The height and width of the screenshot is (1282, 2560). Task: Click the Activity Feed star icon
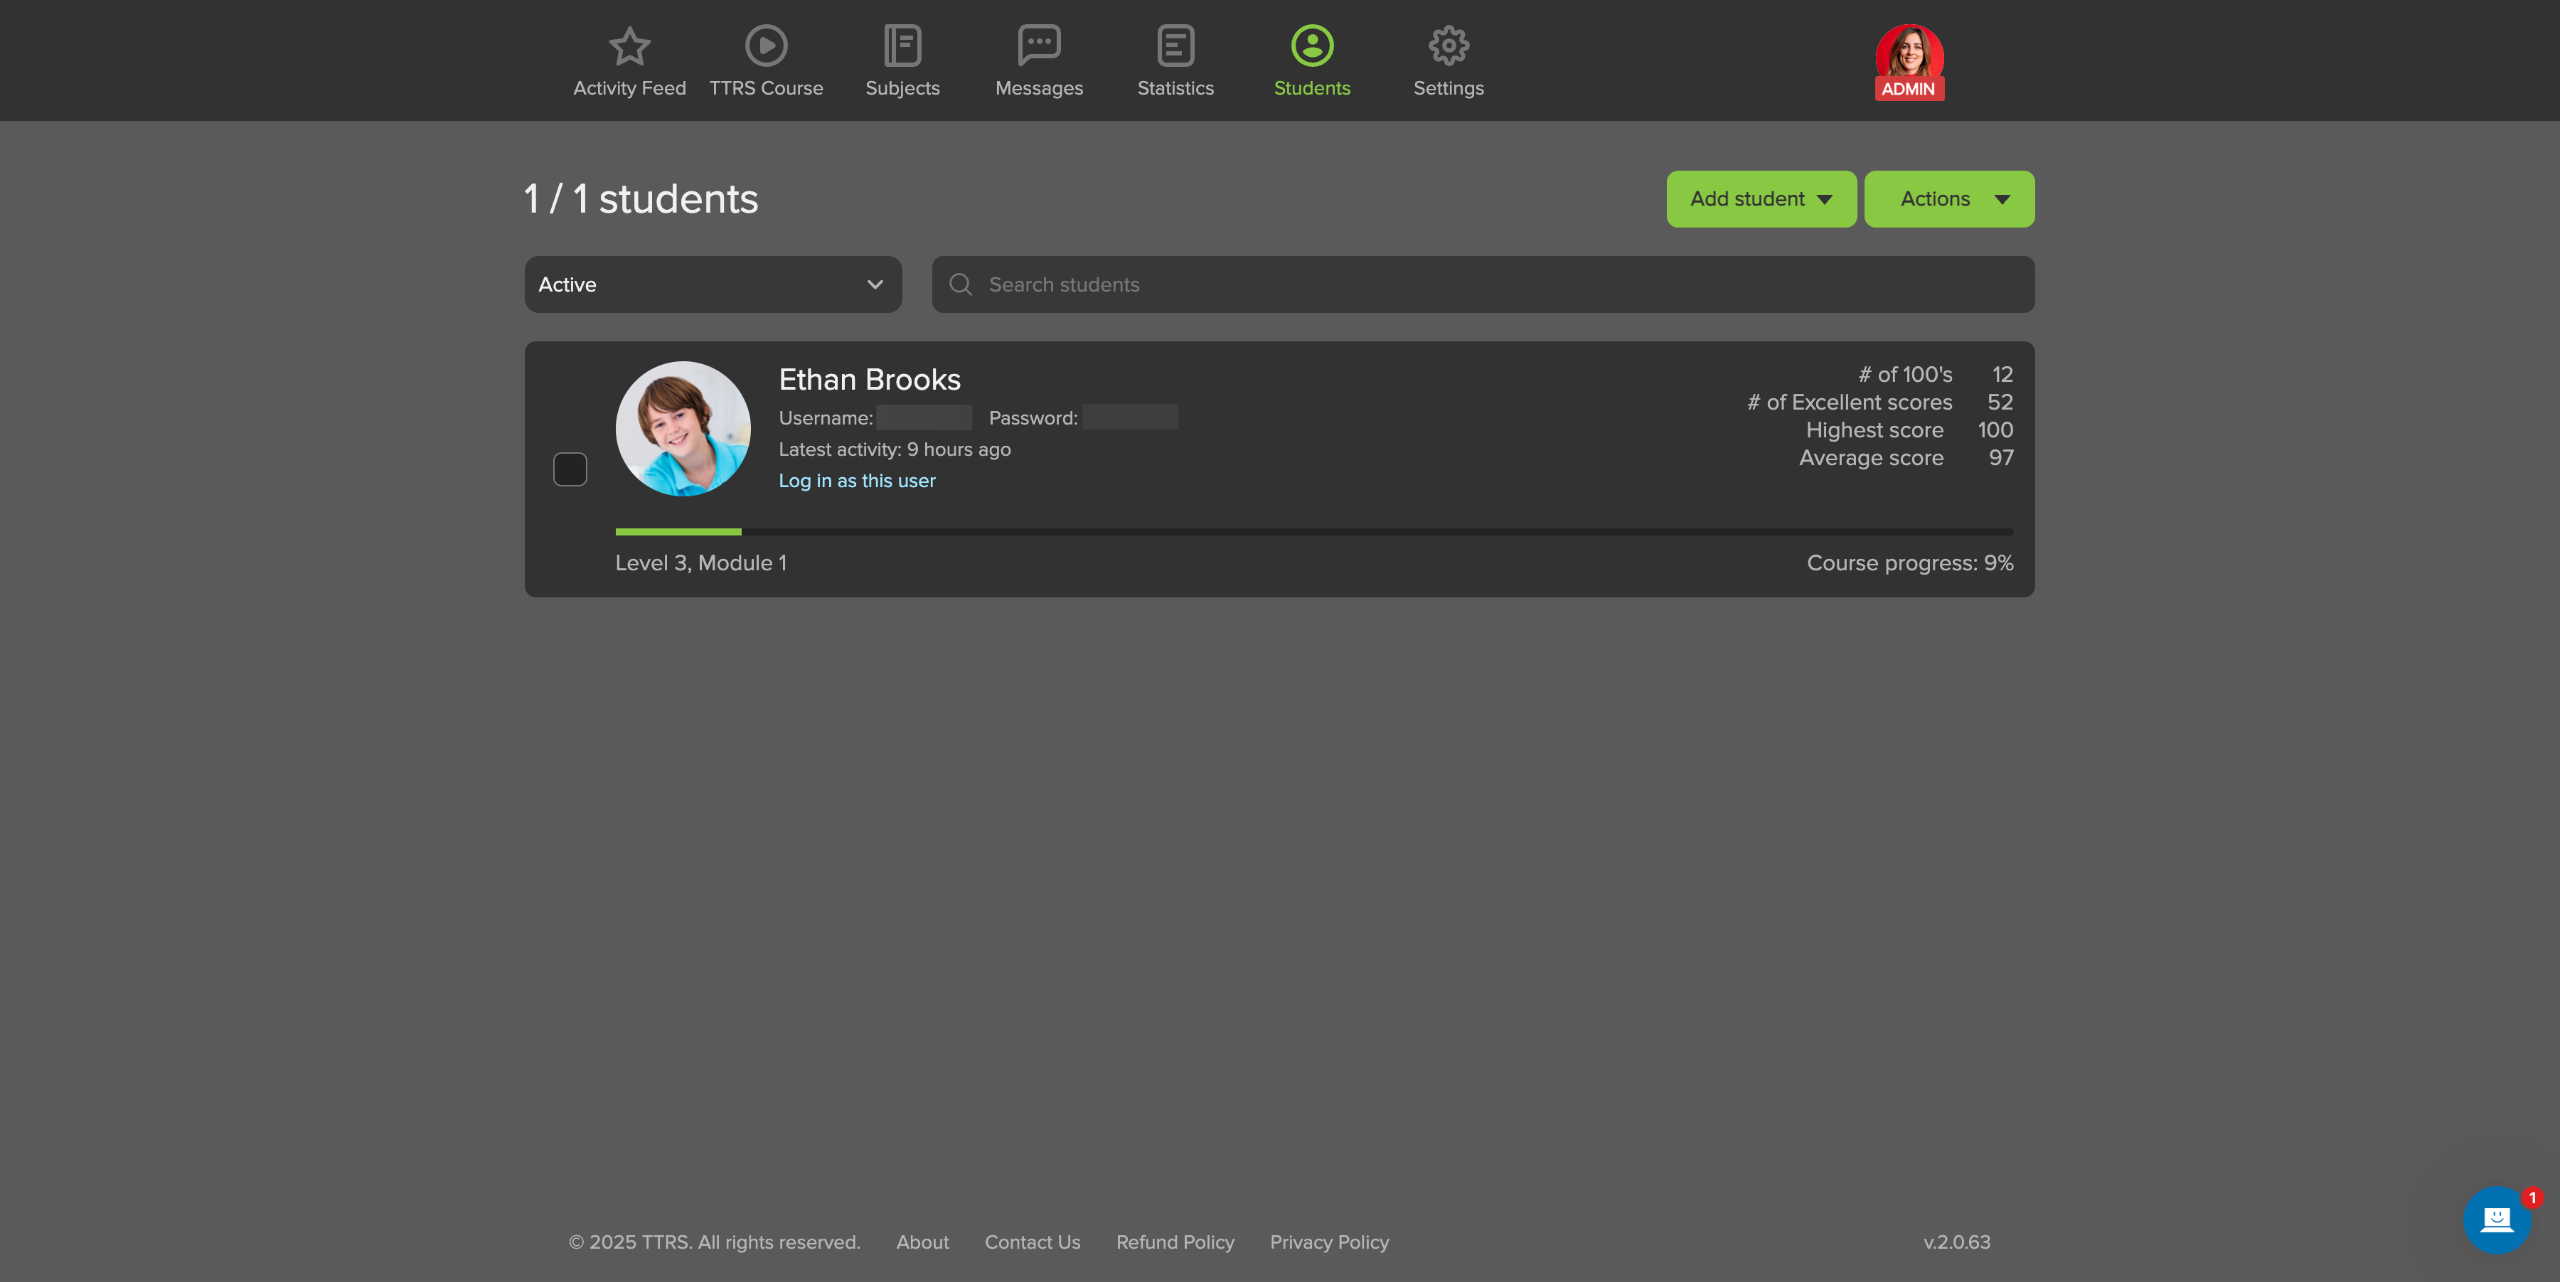pos(629,46)
